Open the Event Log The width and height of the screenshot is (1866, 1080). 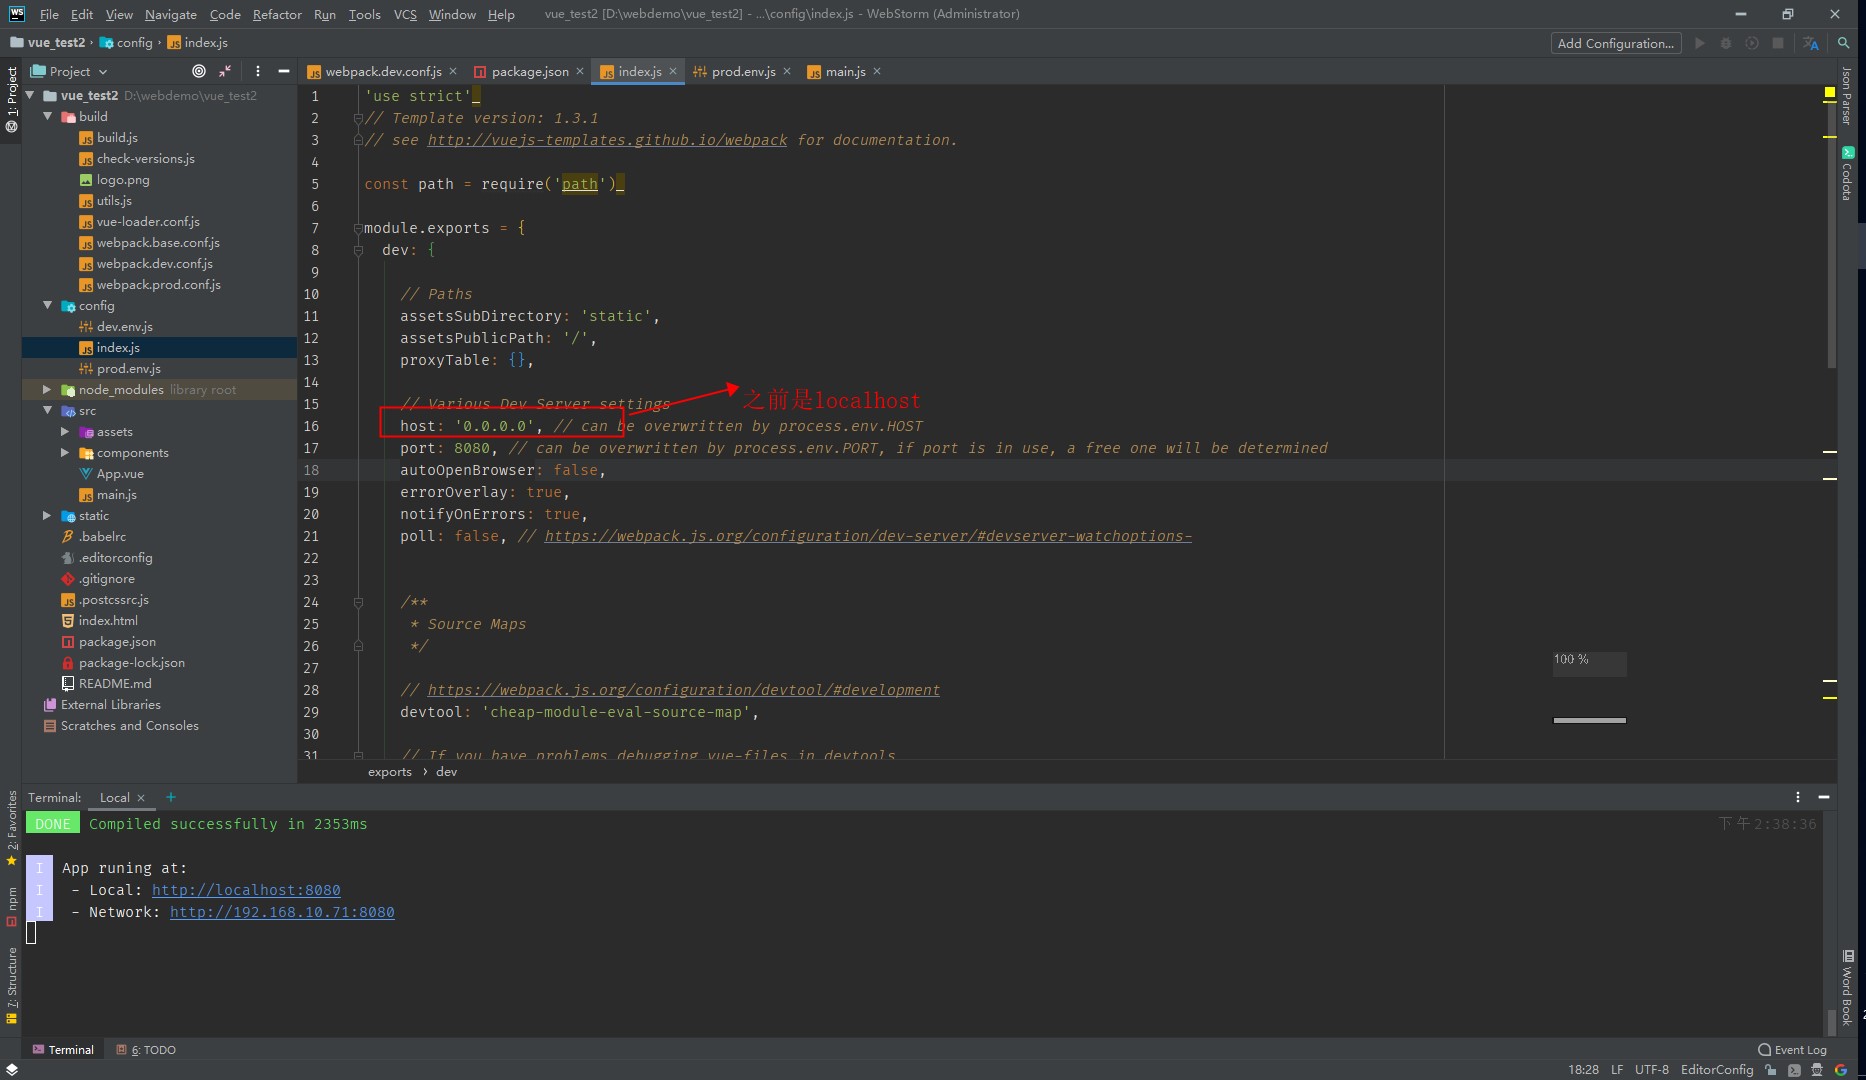click(1792, 1049)
